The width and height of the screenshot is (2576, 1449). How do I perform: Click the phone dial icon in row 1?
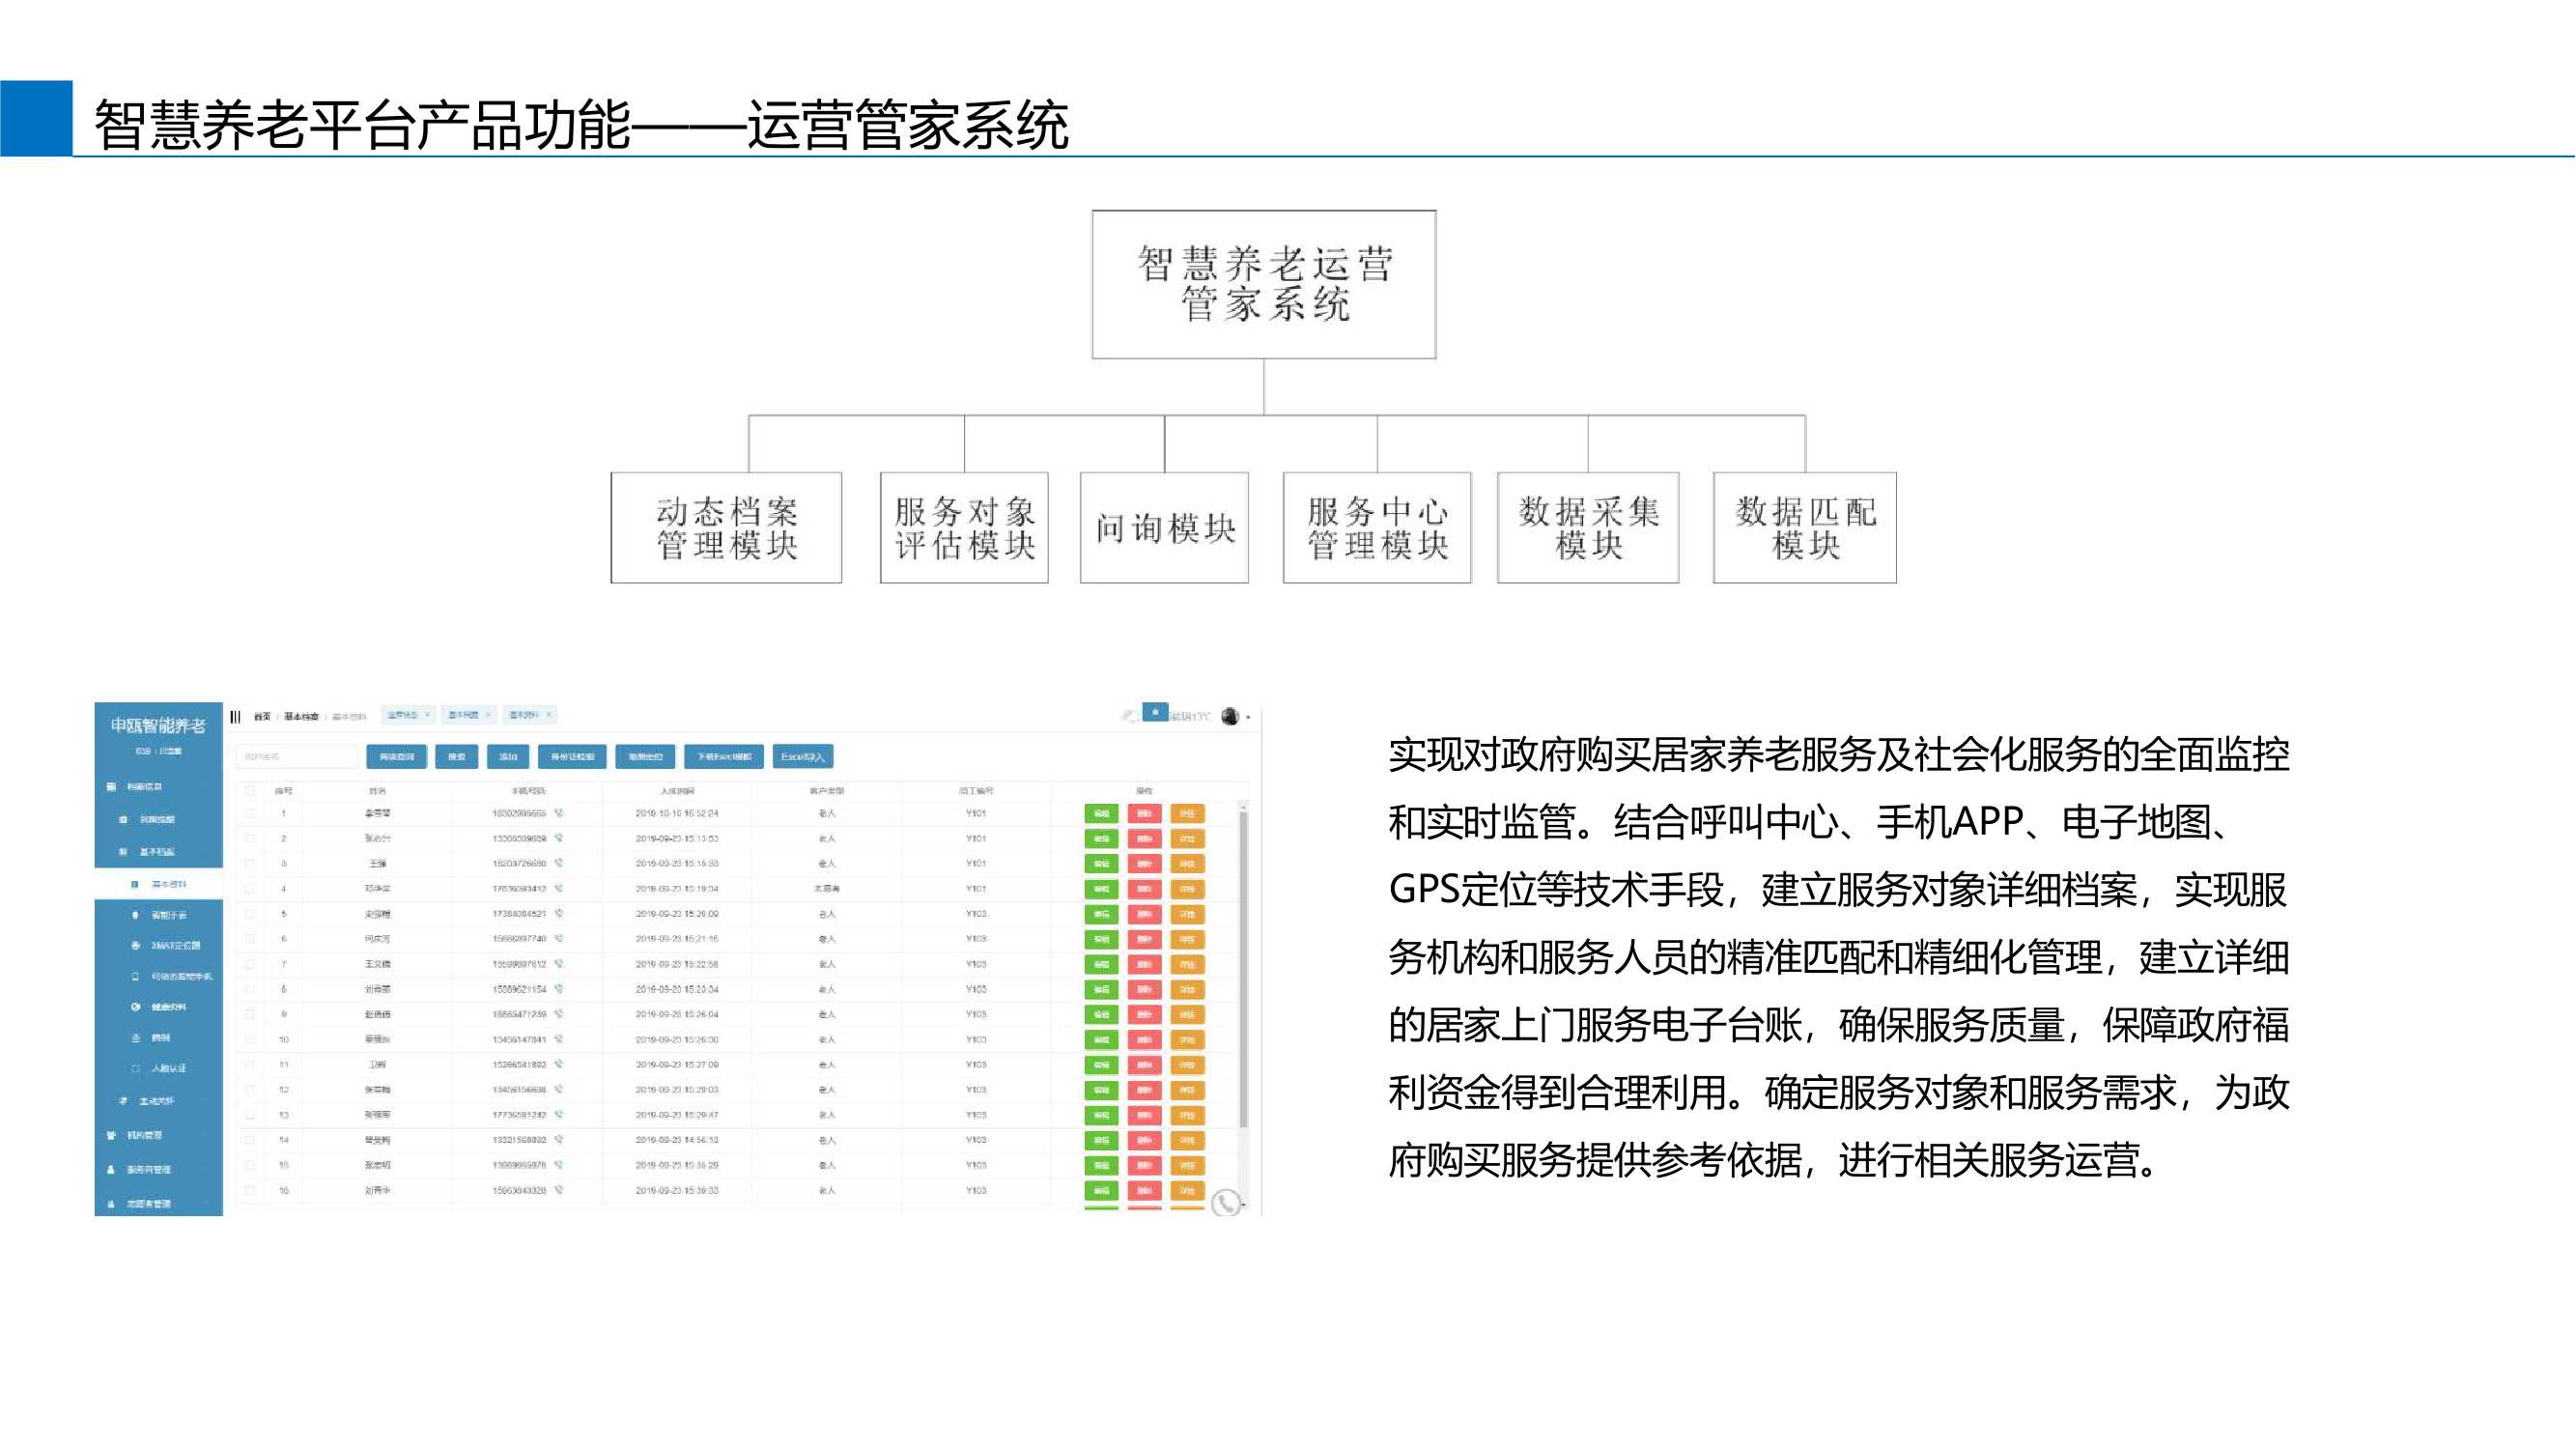[x=559, y=813]
